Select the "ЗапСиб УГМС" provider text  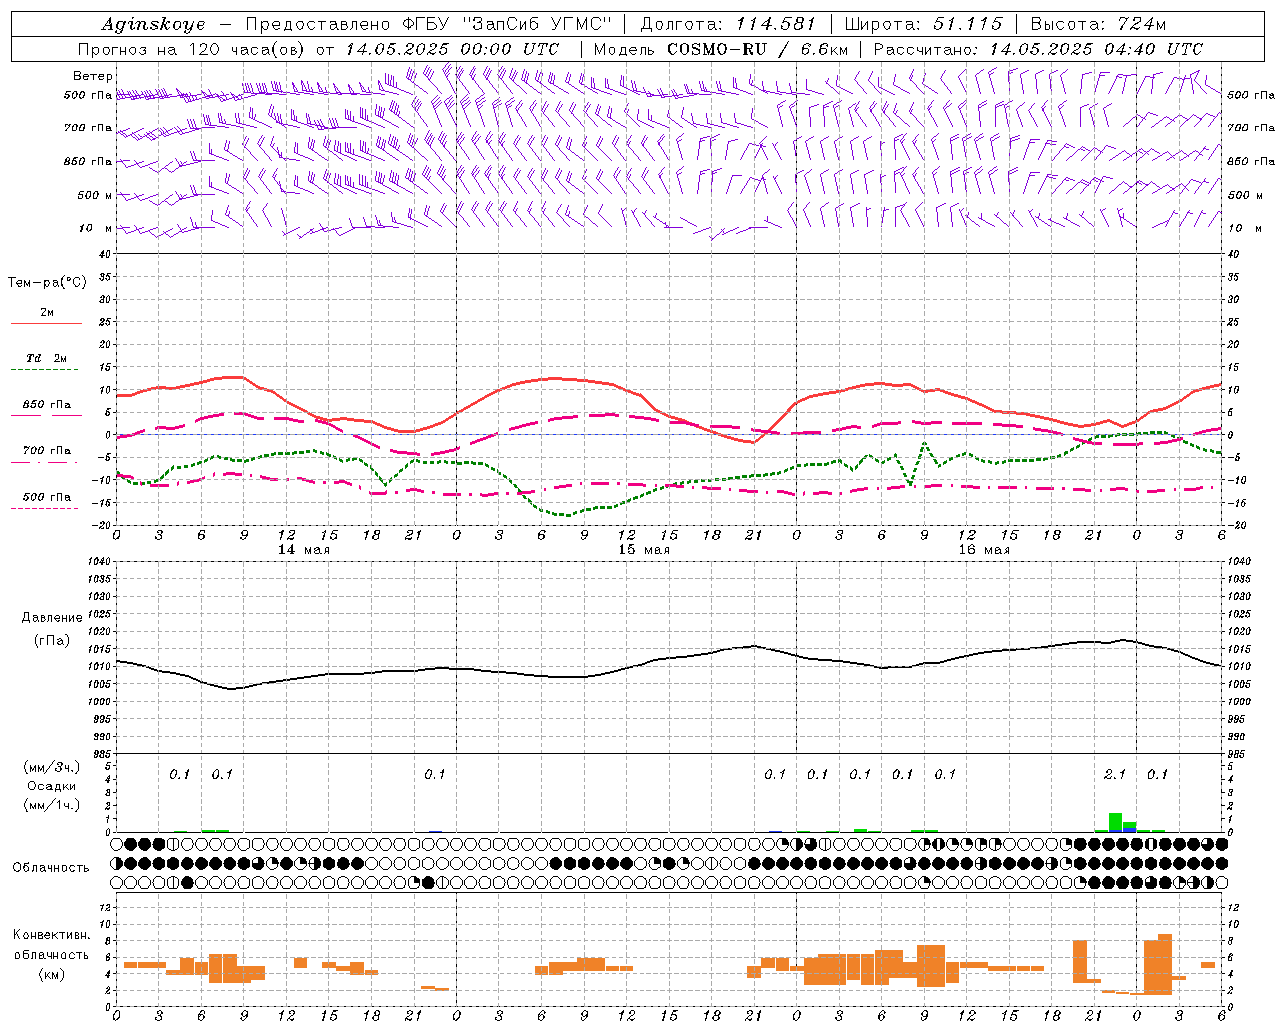535,24
